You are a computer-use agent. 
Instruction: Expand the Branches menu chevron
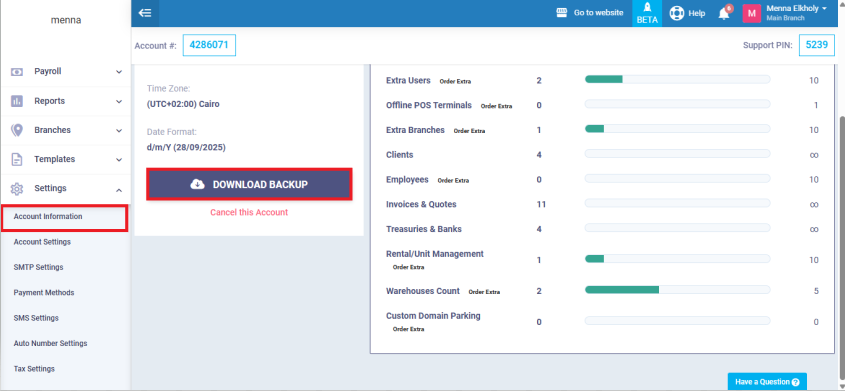pyautogui.click(x=119, y=130)
